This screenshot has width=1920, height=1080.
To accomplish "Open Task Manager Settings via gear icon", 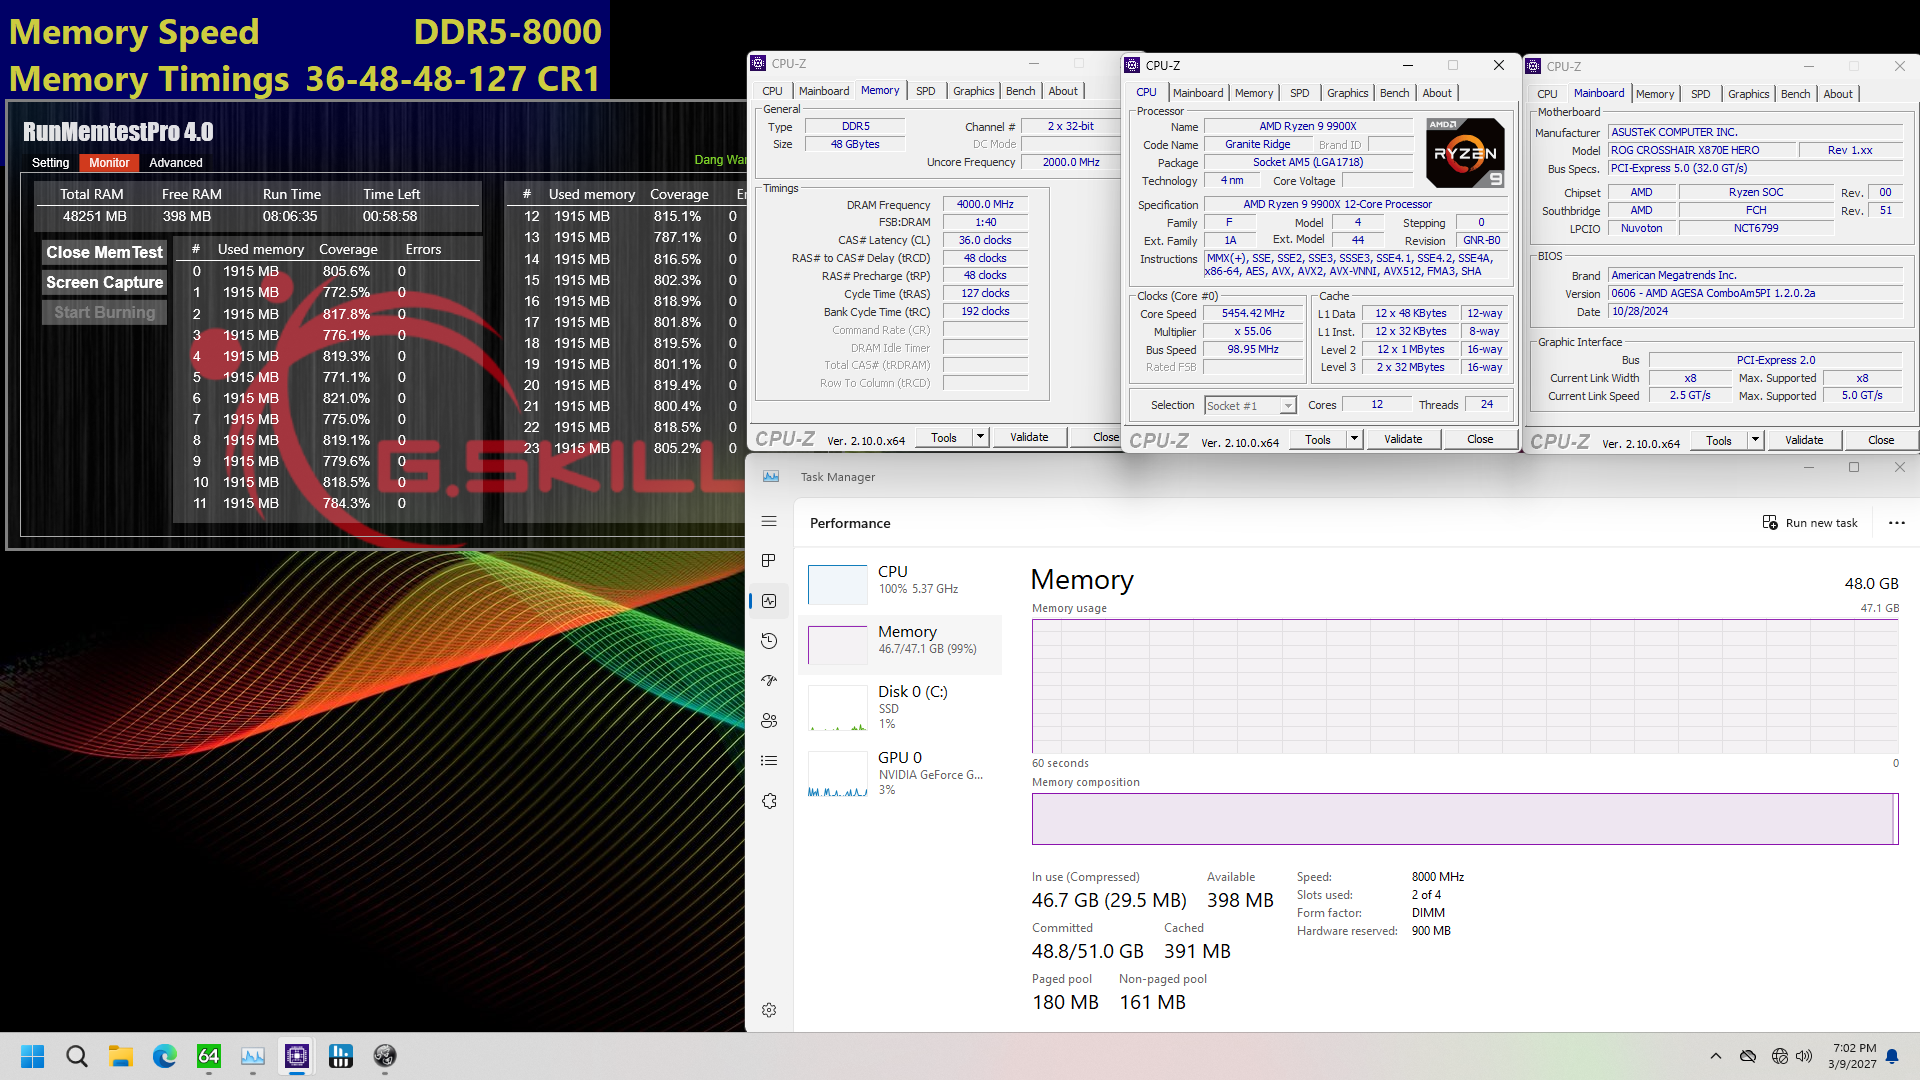I will [x=769, y=1010].
